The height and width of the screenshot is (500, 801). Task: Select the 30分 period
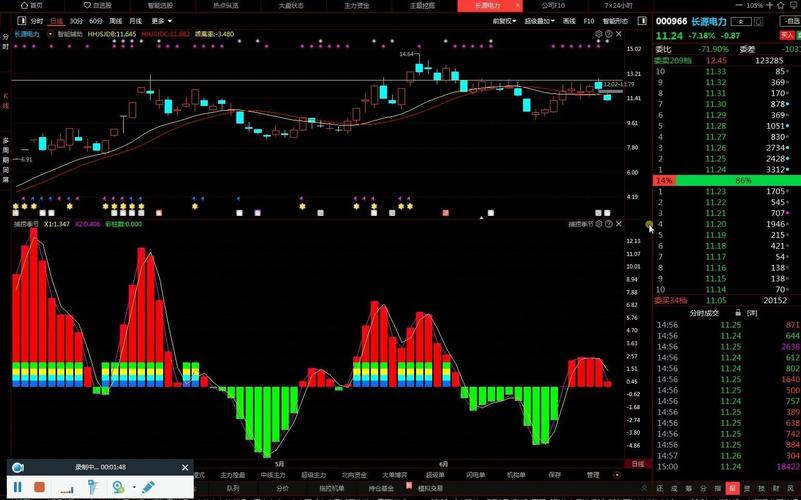pos(76,20)
